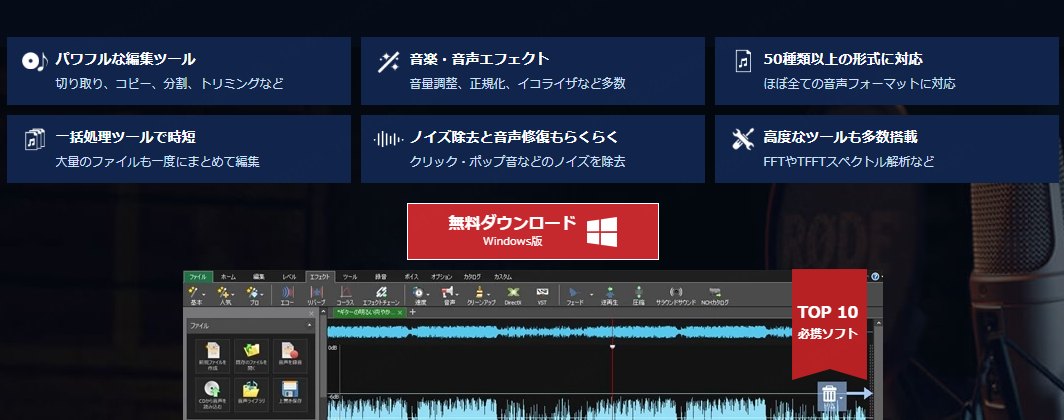1064x420 pixels.
Task: Click the red playhead marker on waveform
Action: [x=612, y=347]
